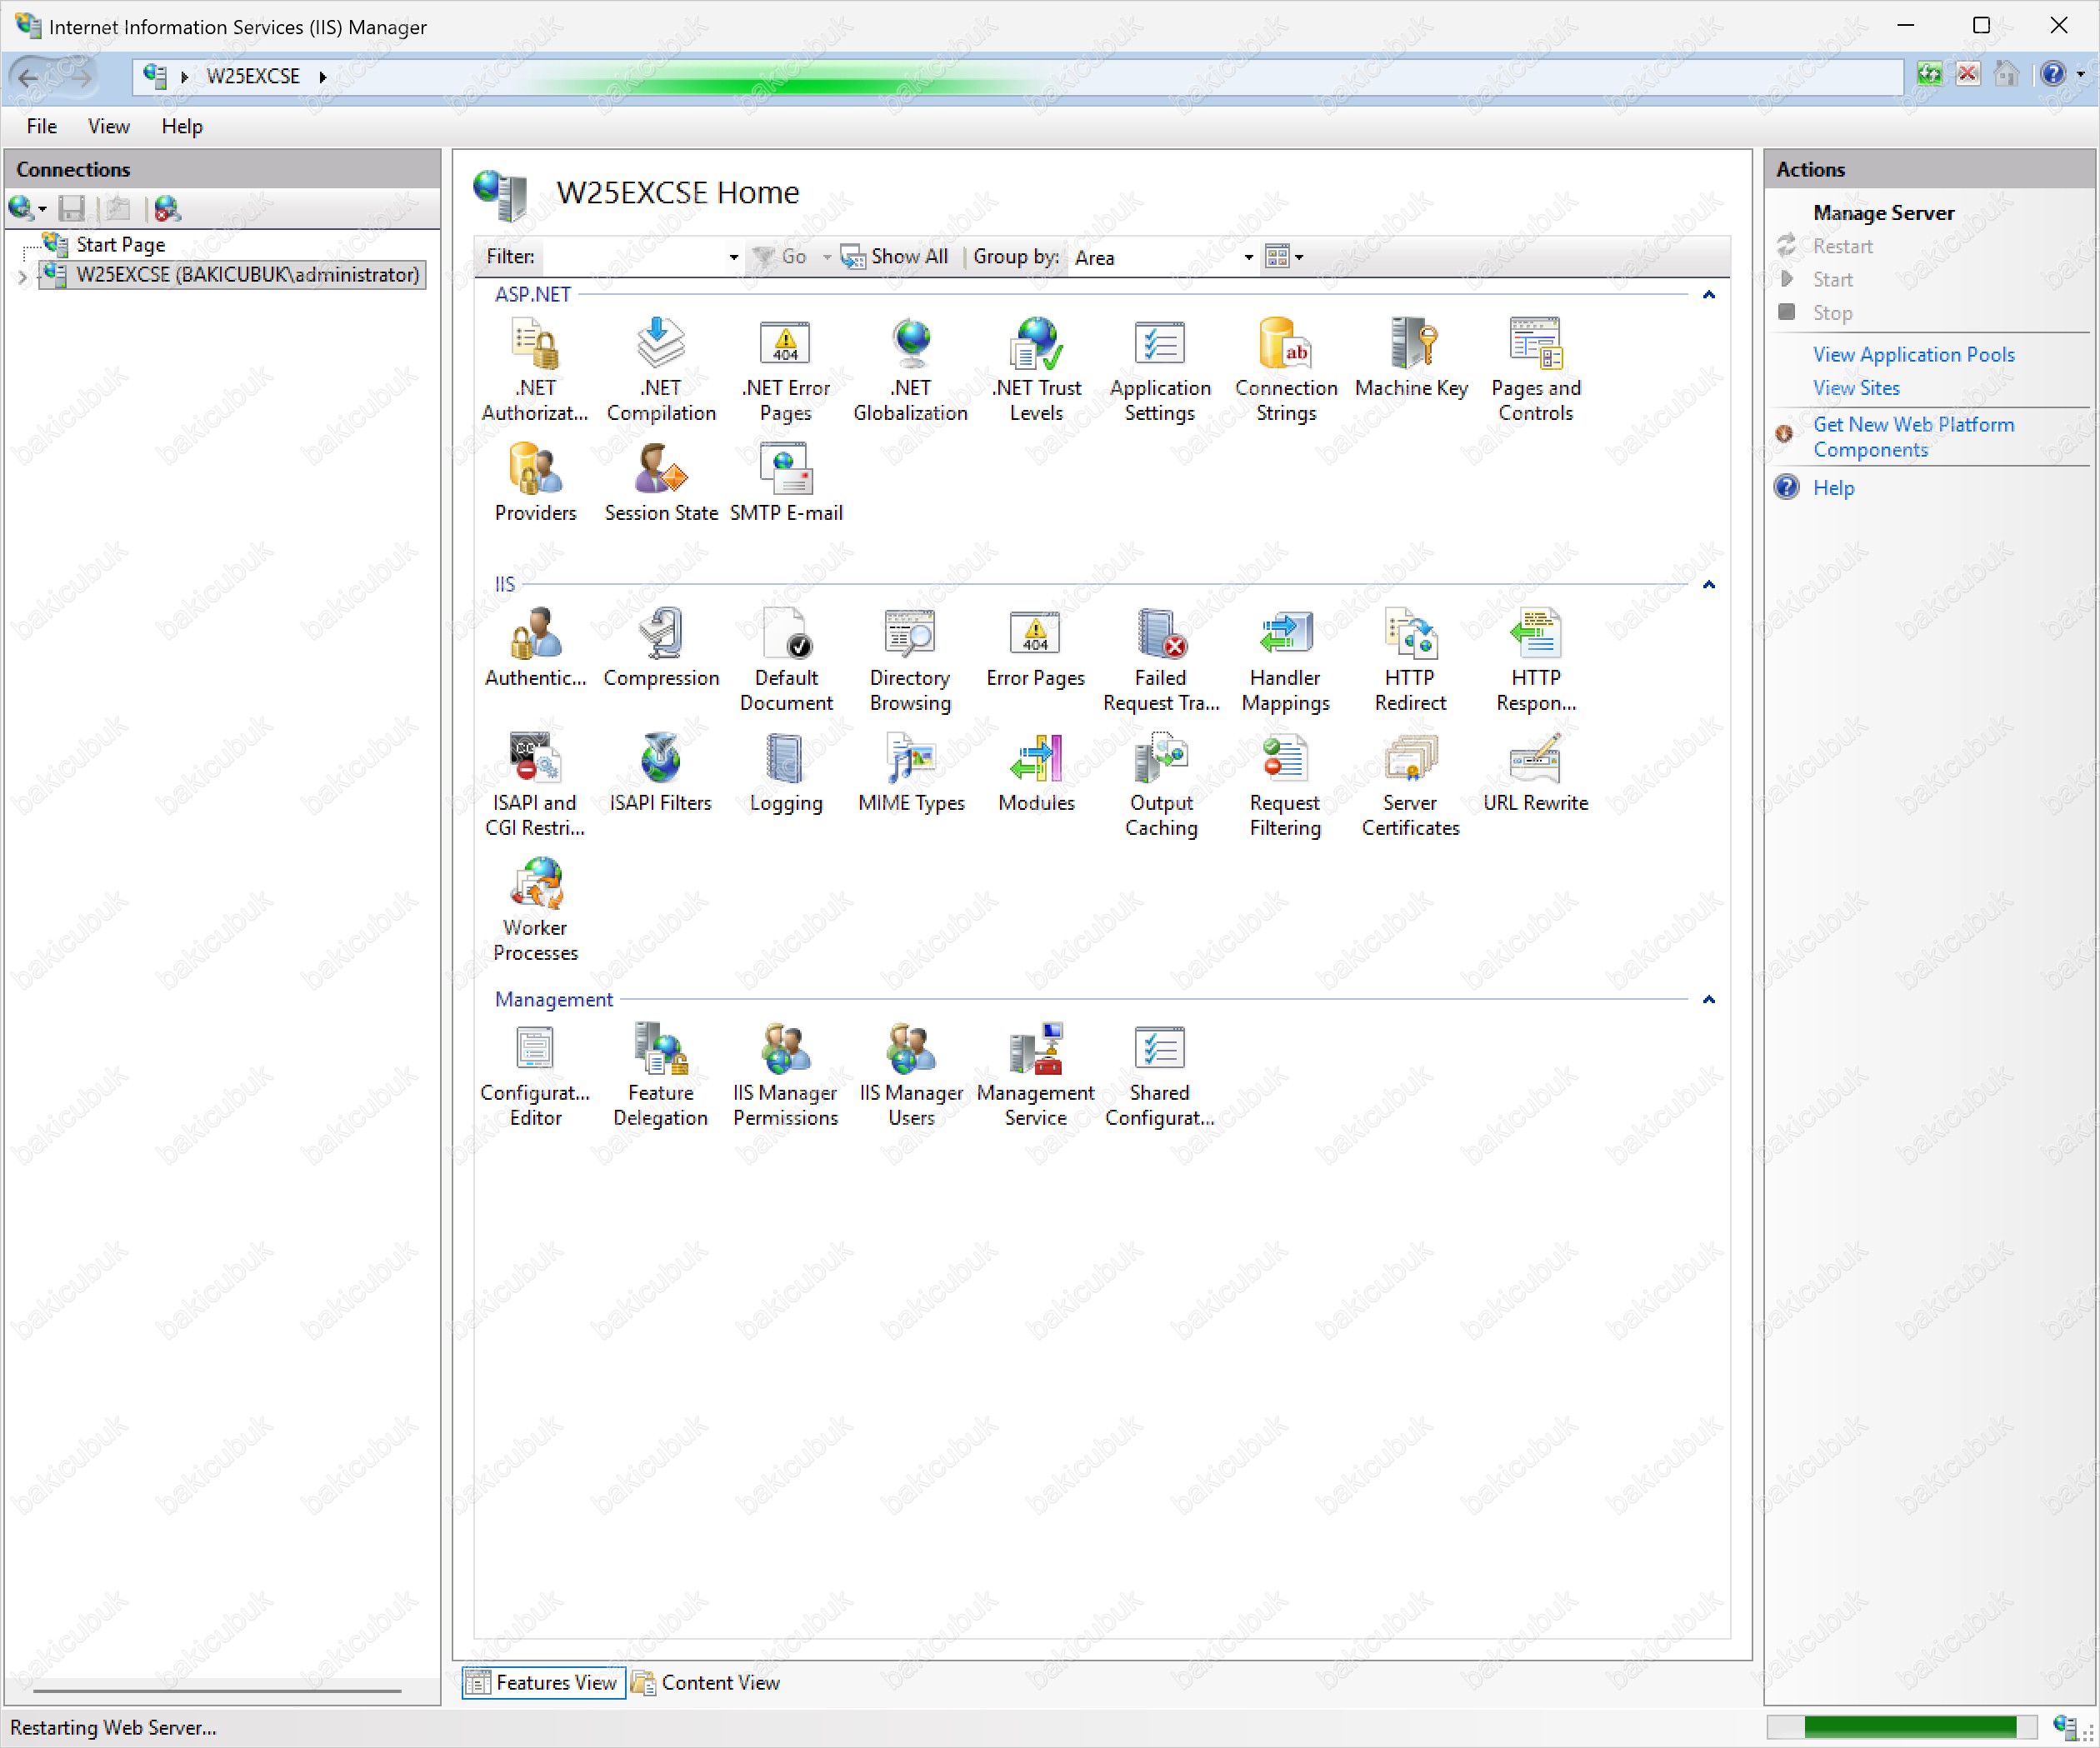Open Application Settings feature
This screenshot has height=1748, width=2100.
pos(1160,369)
